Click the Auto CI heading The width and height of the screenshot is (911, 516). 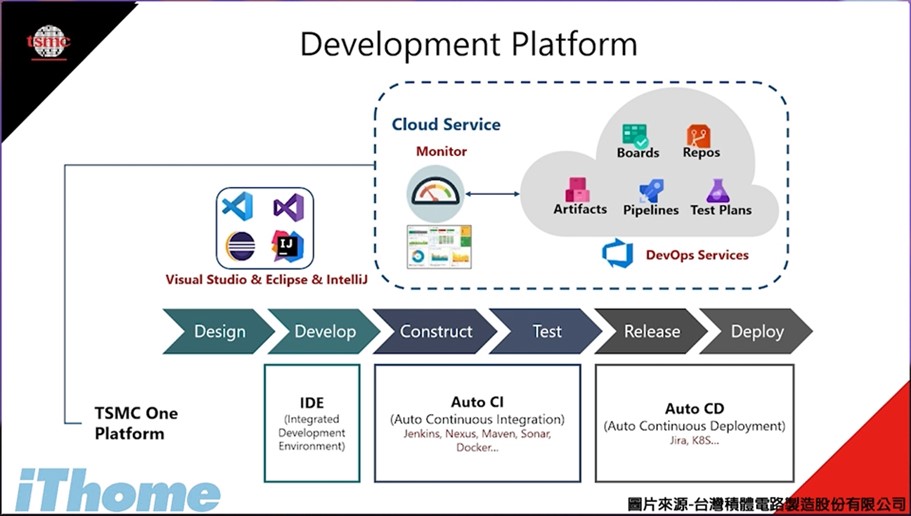click(478, 402)
